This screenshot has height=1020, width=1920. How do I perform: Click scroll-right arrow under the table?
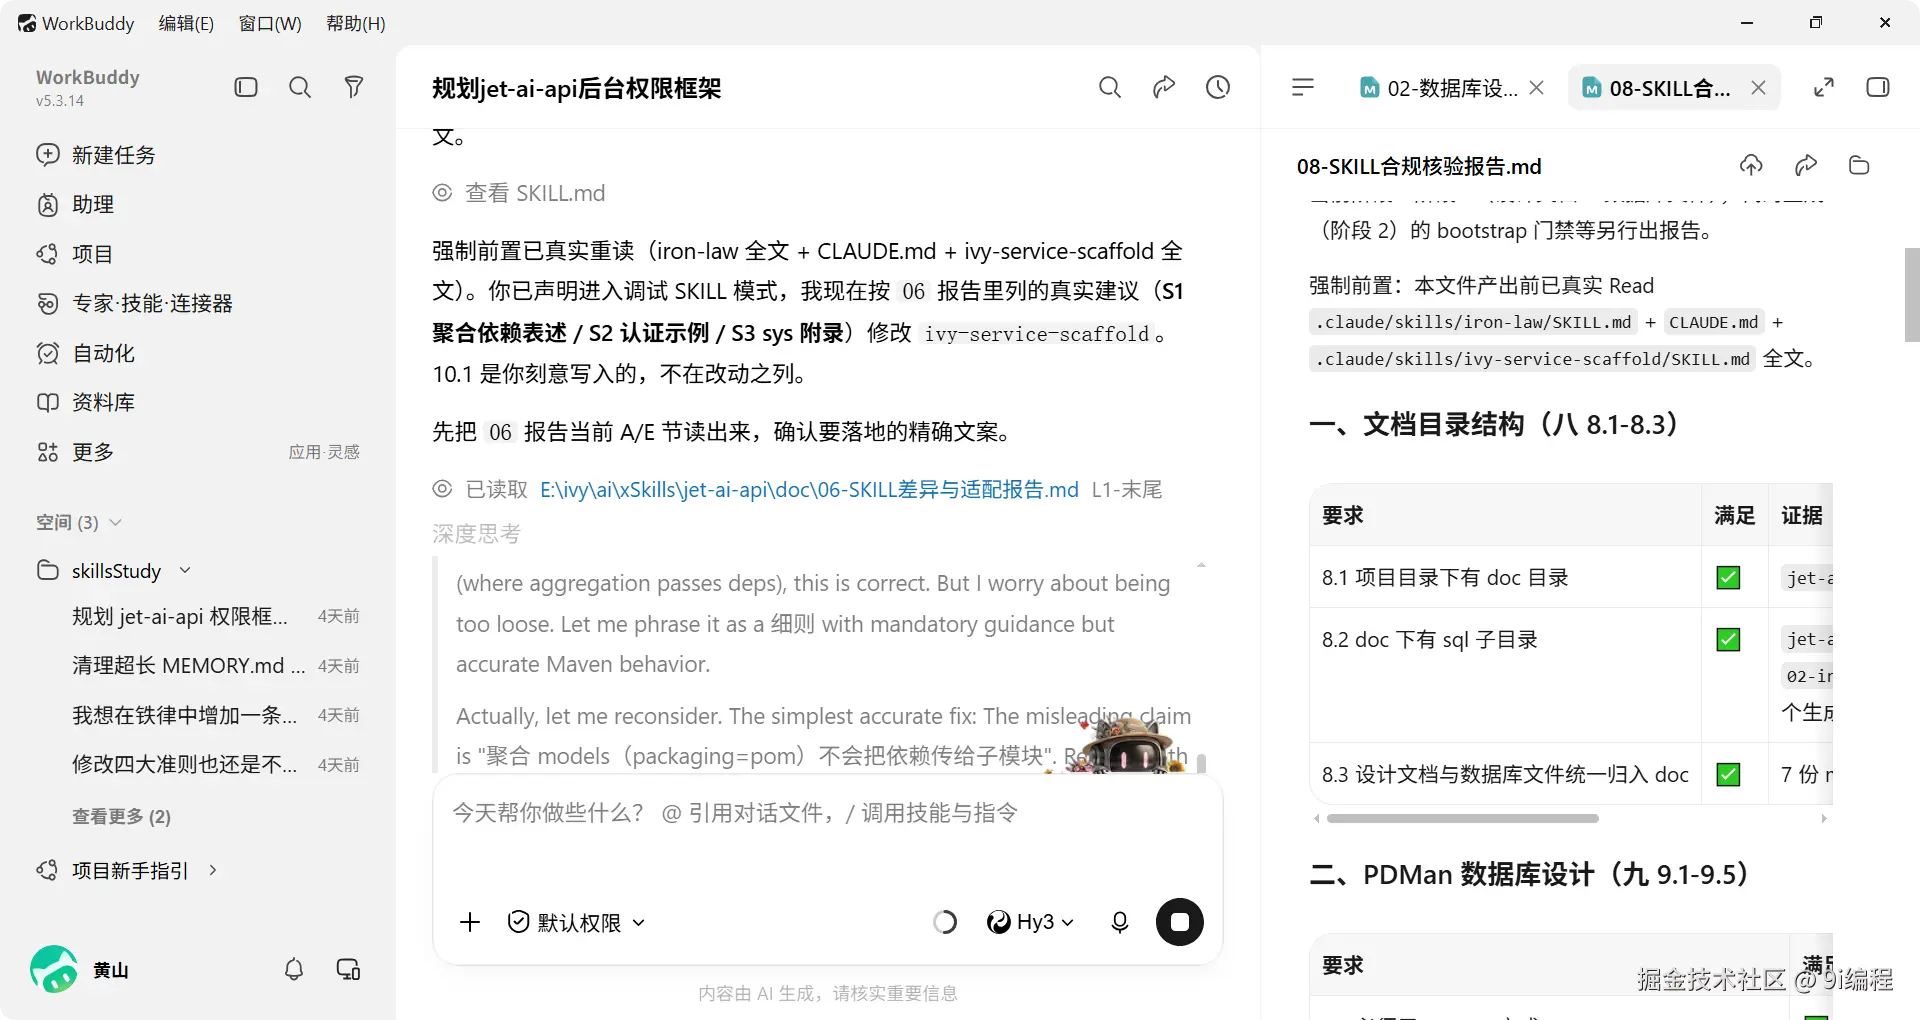coord(1824,818)
